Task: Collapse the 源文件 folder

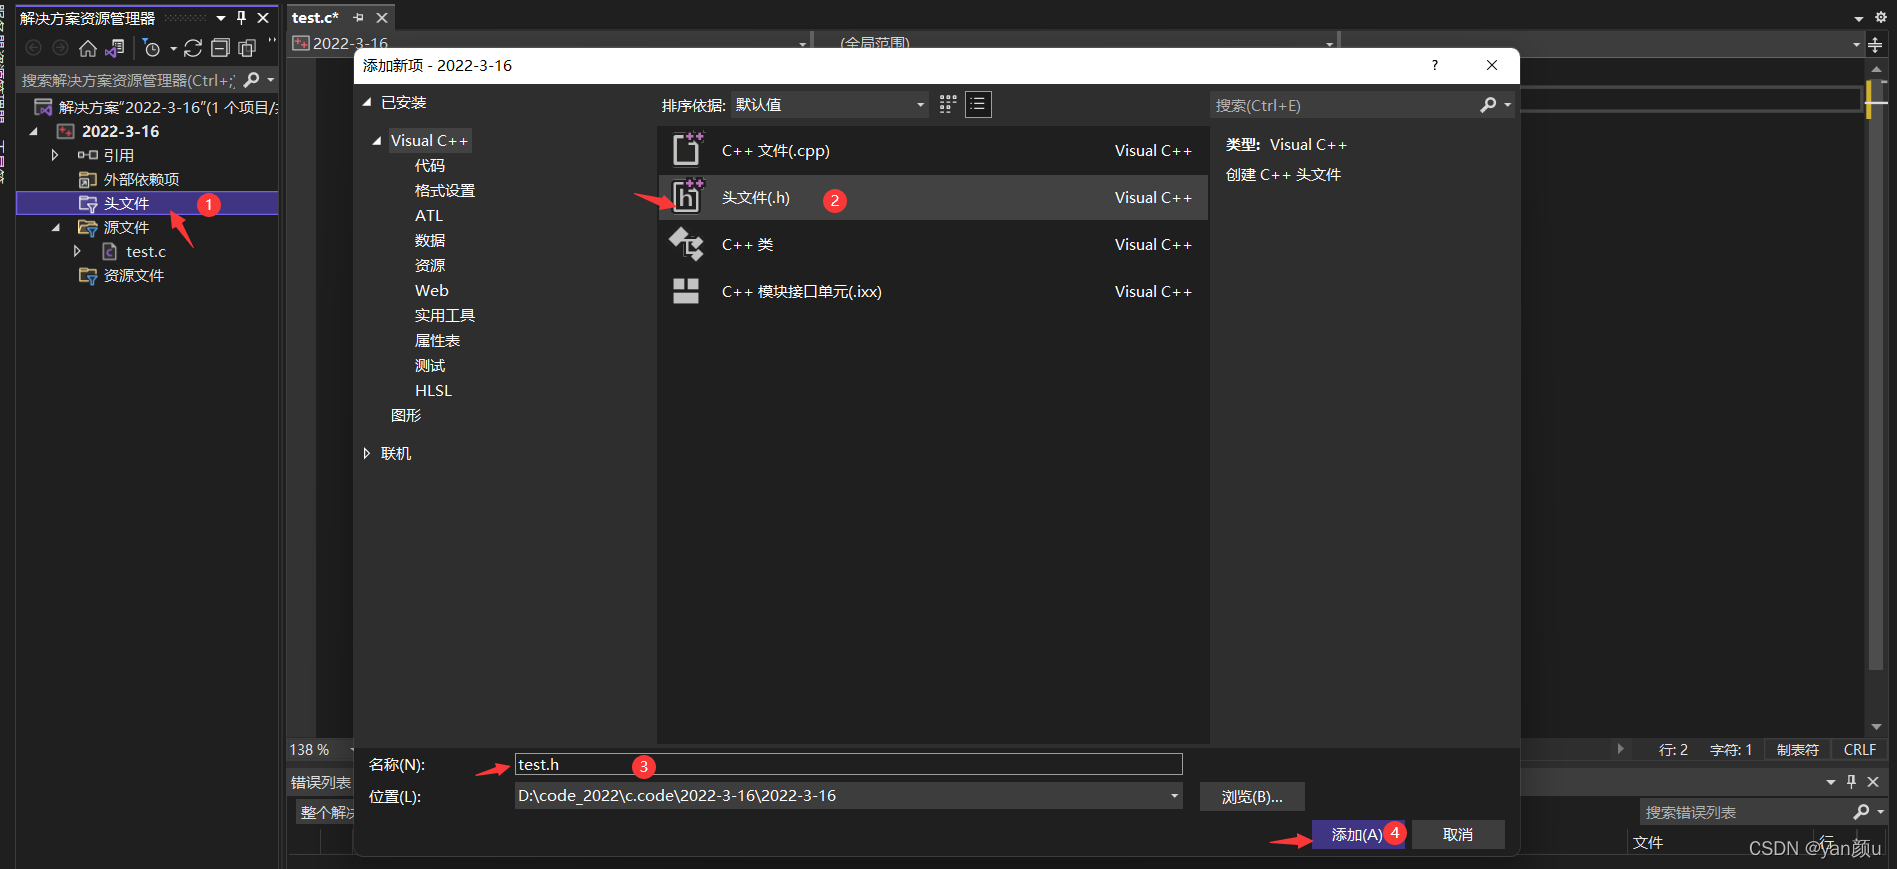Action: coord(55,228)
